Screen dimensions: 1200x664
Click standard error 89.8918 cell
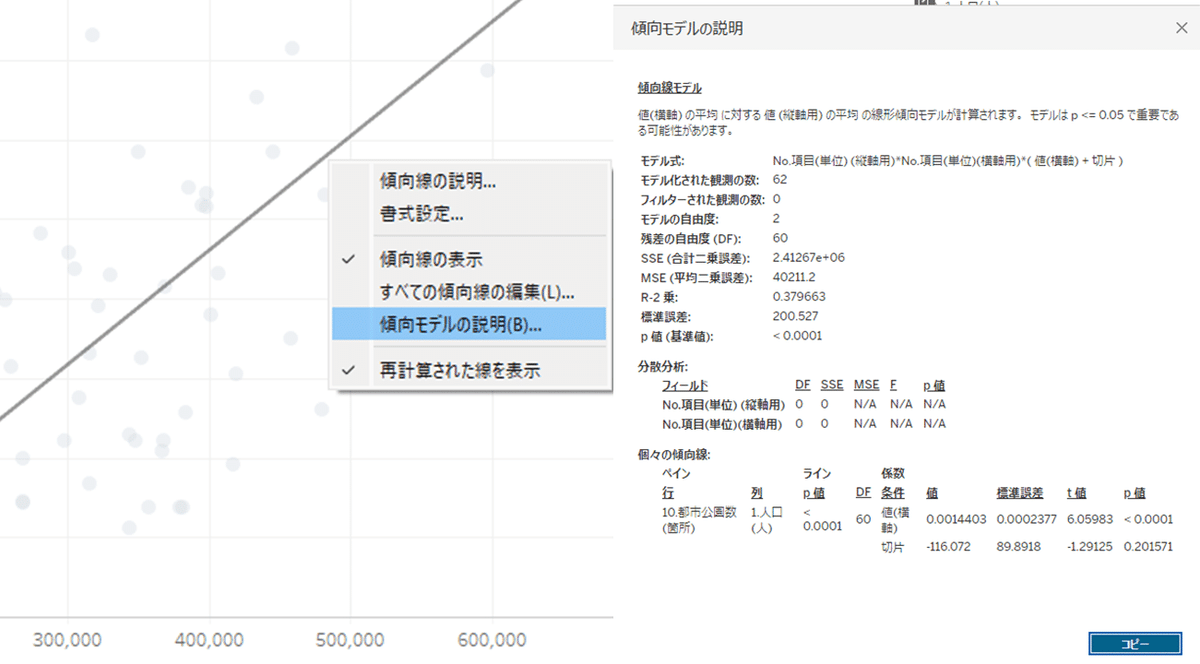coord(1020,548)
